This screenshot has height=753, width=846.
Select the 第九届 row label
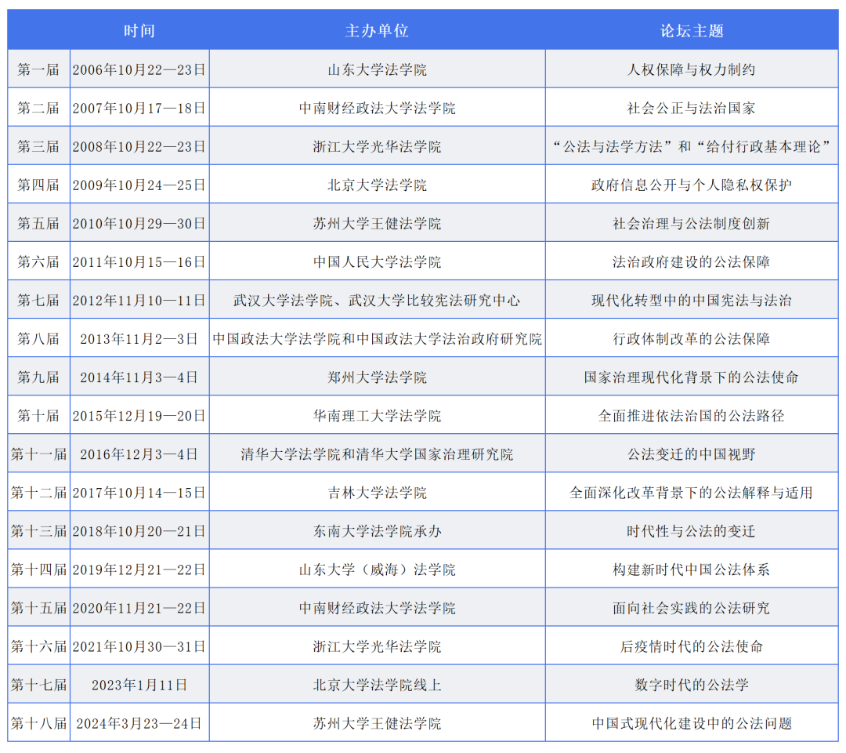click(38, 377)
